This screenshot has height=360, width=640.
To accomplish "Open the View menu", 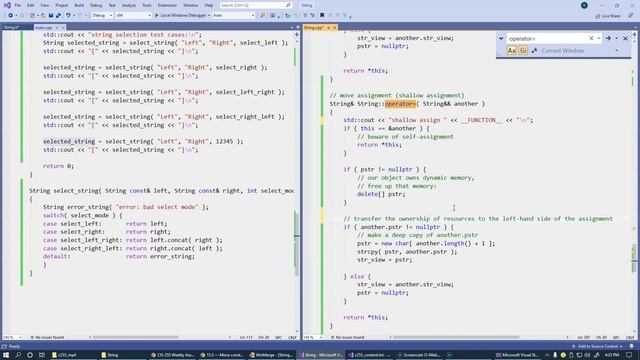I will [x=44, y=5].
